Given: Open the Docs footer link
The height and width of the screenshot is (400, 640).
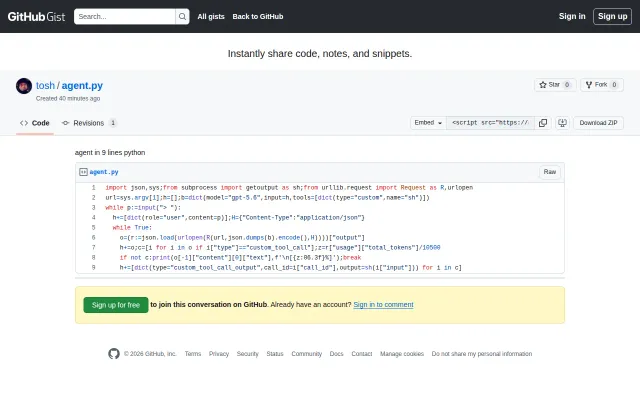Looking at the screenshot, I should [336, 354].
